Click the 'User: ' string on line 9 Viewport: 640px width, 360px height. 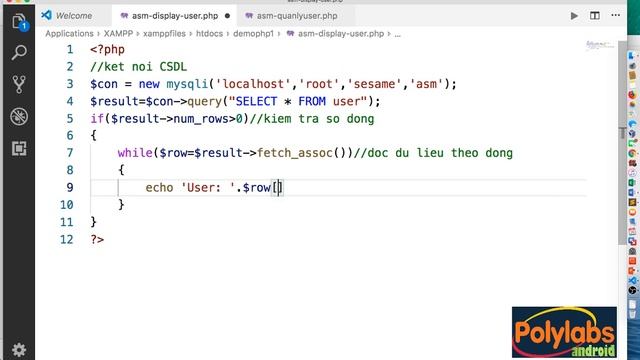point(208,188)
